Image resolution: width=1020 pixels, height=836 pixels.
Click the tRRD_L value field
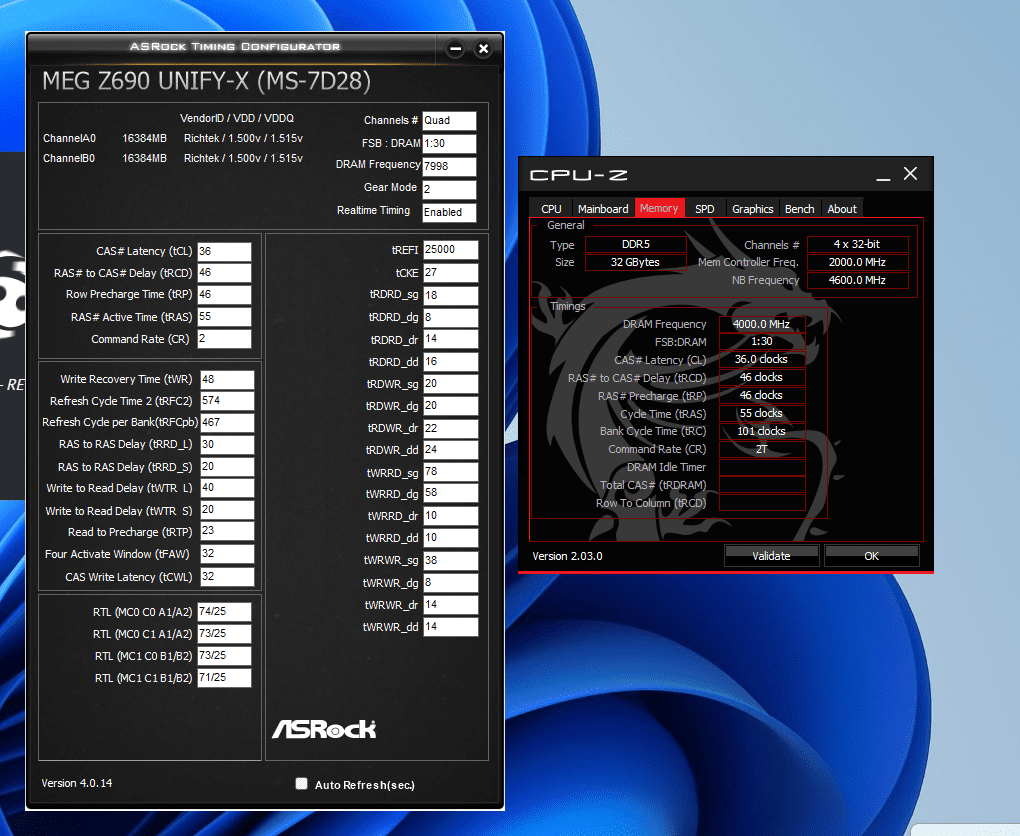(x=227, y=444)
